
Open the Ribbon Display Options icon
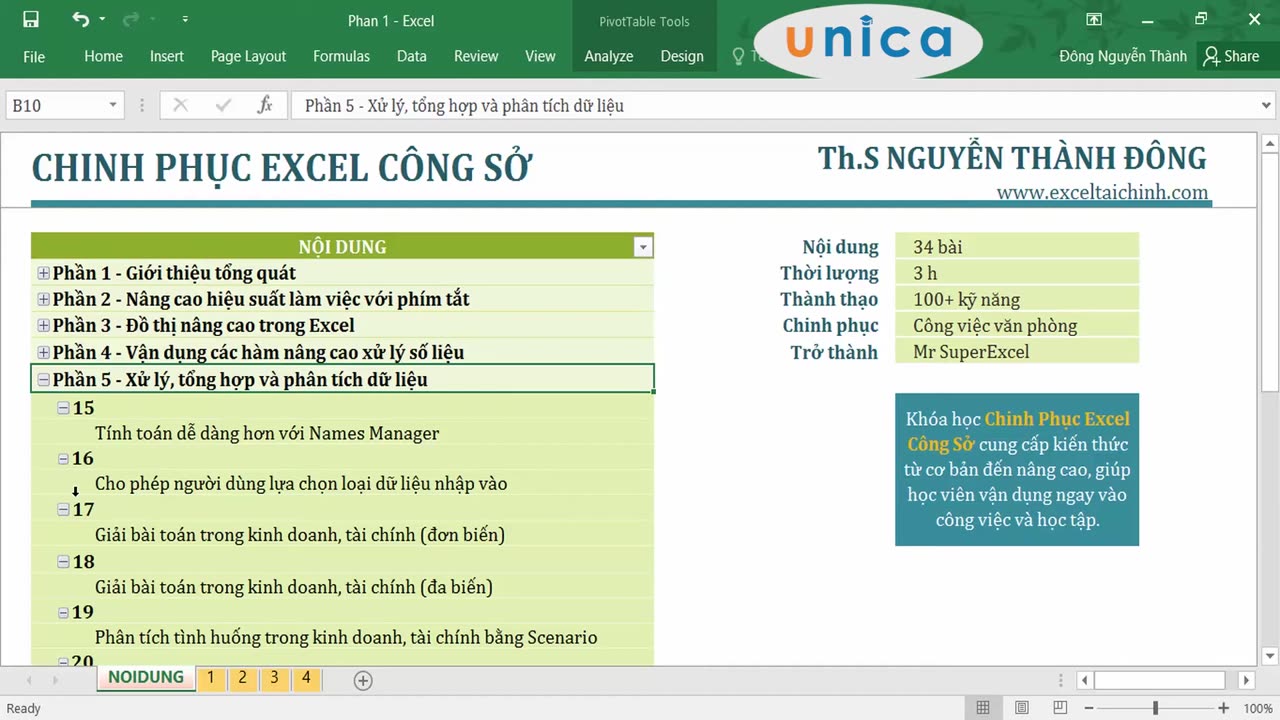click(x=1094, y=19)
